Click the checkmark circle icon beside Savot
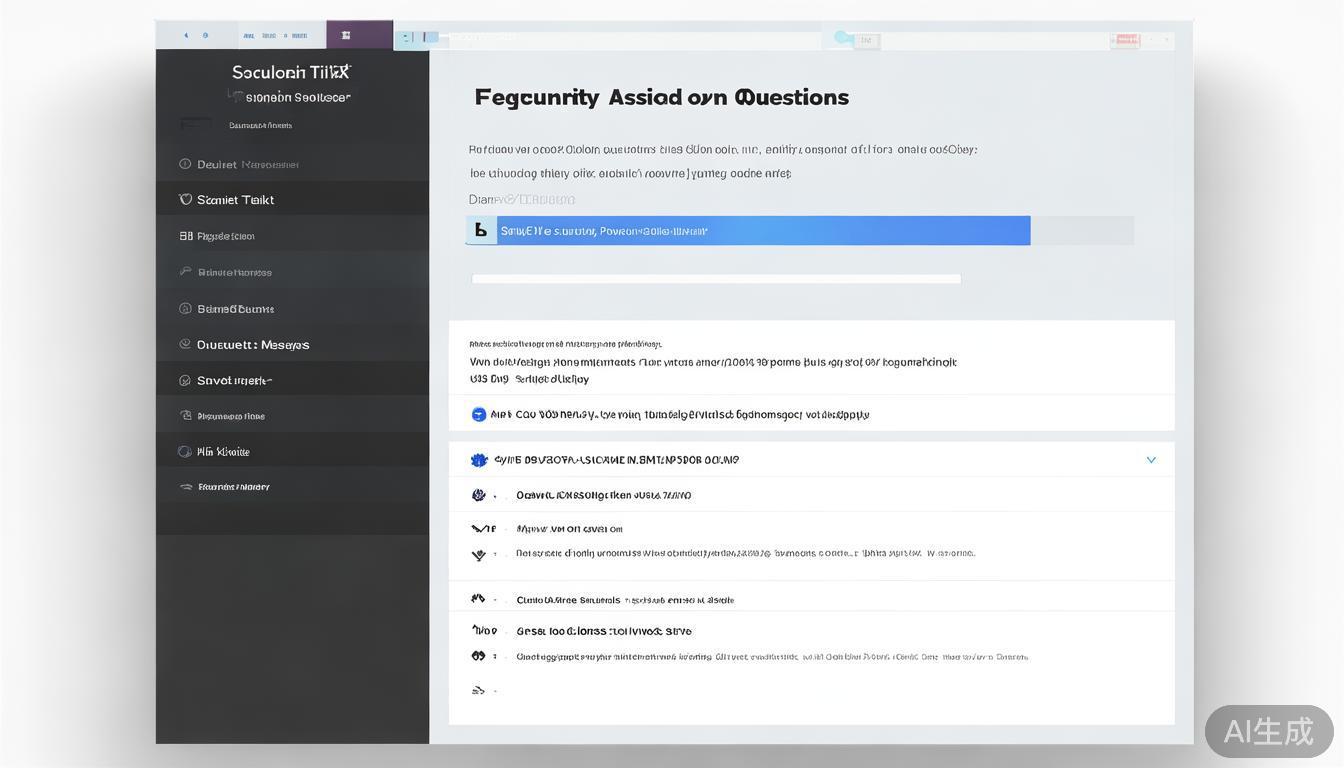 [x=185, y=380]
